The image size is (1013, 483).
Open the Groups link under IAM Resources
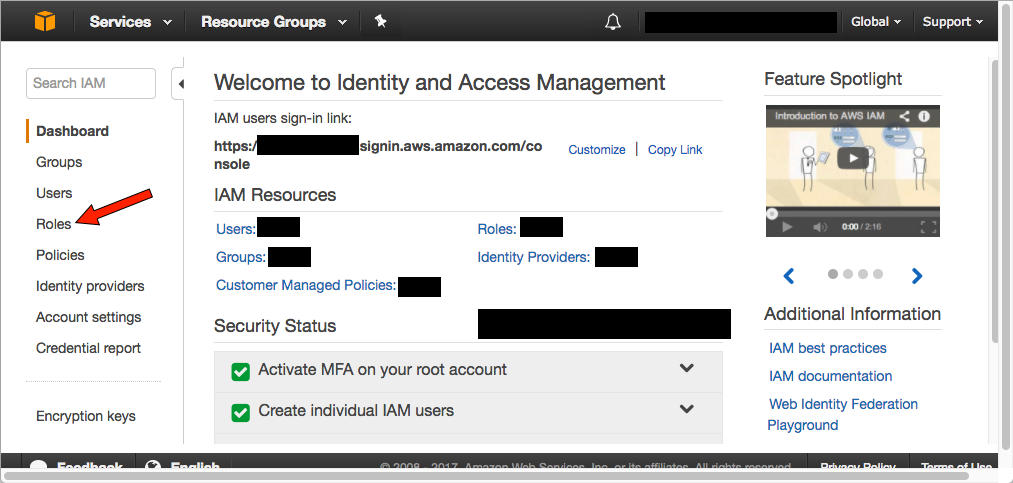coord(241,257)
